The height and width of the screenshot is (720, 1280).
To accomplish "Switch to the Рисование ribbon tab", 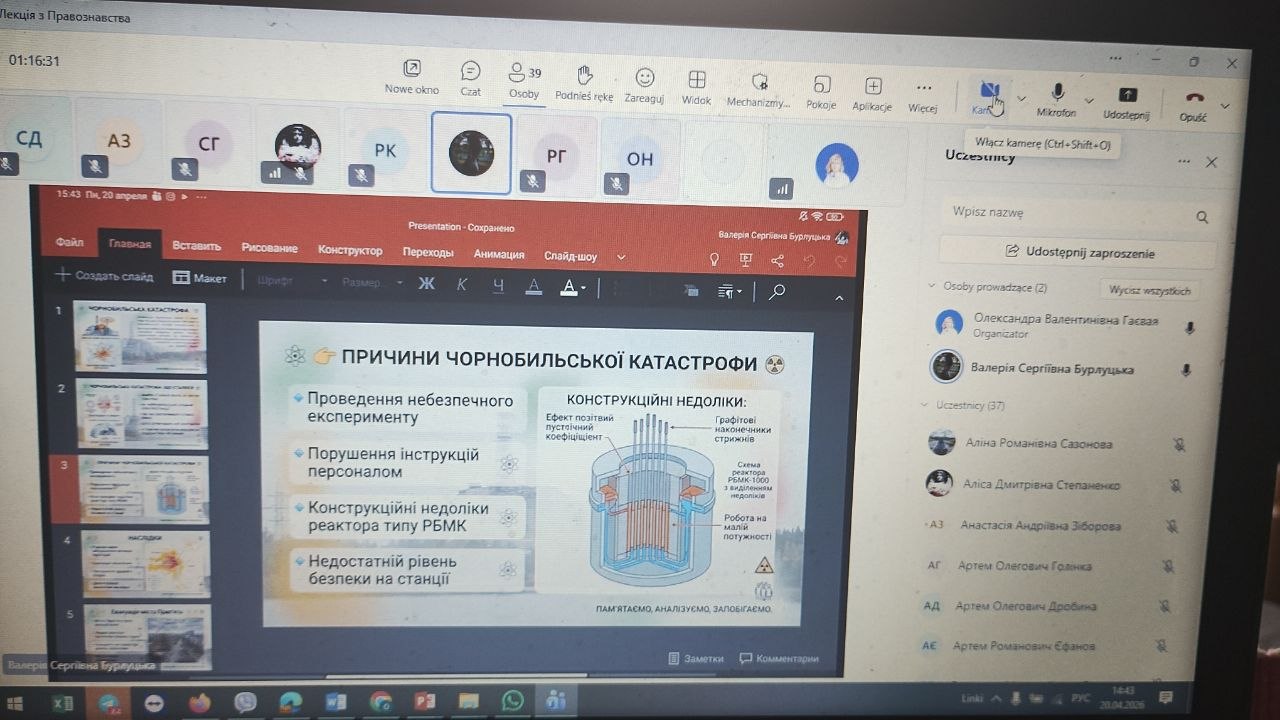I will 269,248.
